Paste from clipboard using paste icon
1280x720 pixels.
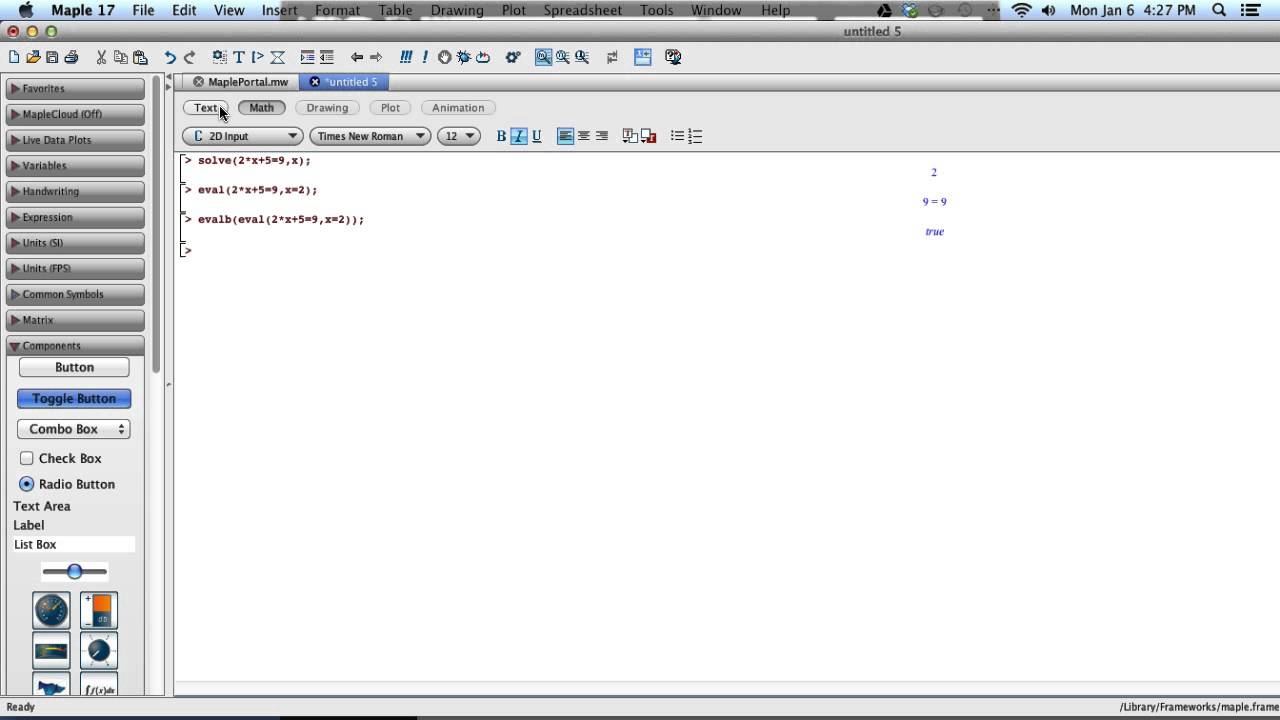140,57
